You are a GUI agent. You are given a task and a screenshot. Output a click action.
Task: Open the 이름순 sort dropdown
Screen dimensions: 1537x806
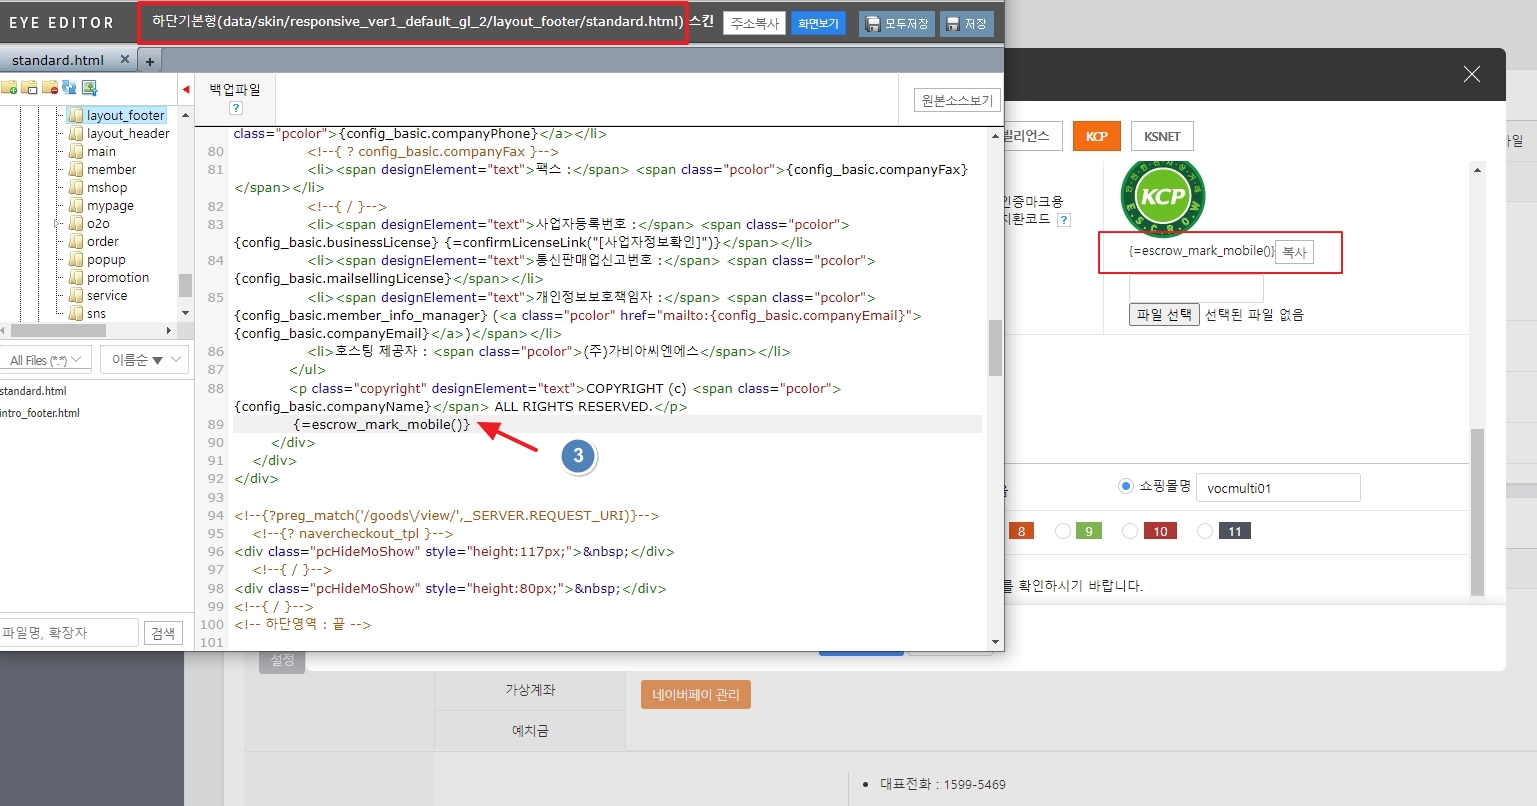[x=144, y=359]
